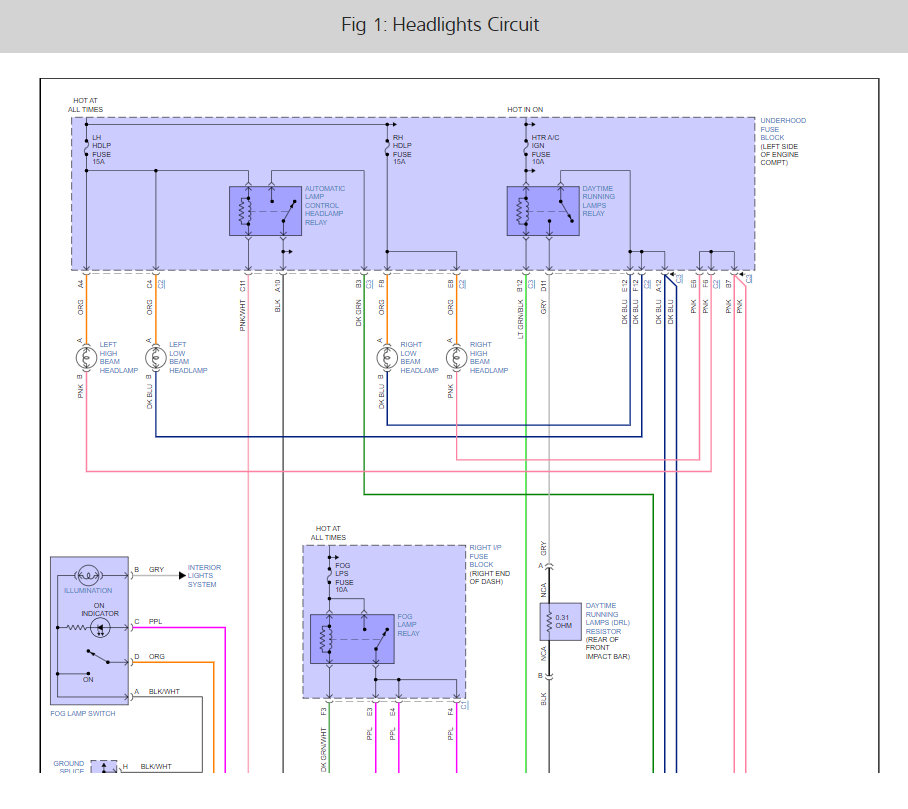This screenshot has height=809, width=908.
Task: Click the interior lights system arrow
Action: (182, 576)
